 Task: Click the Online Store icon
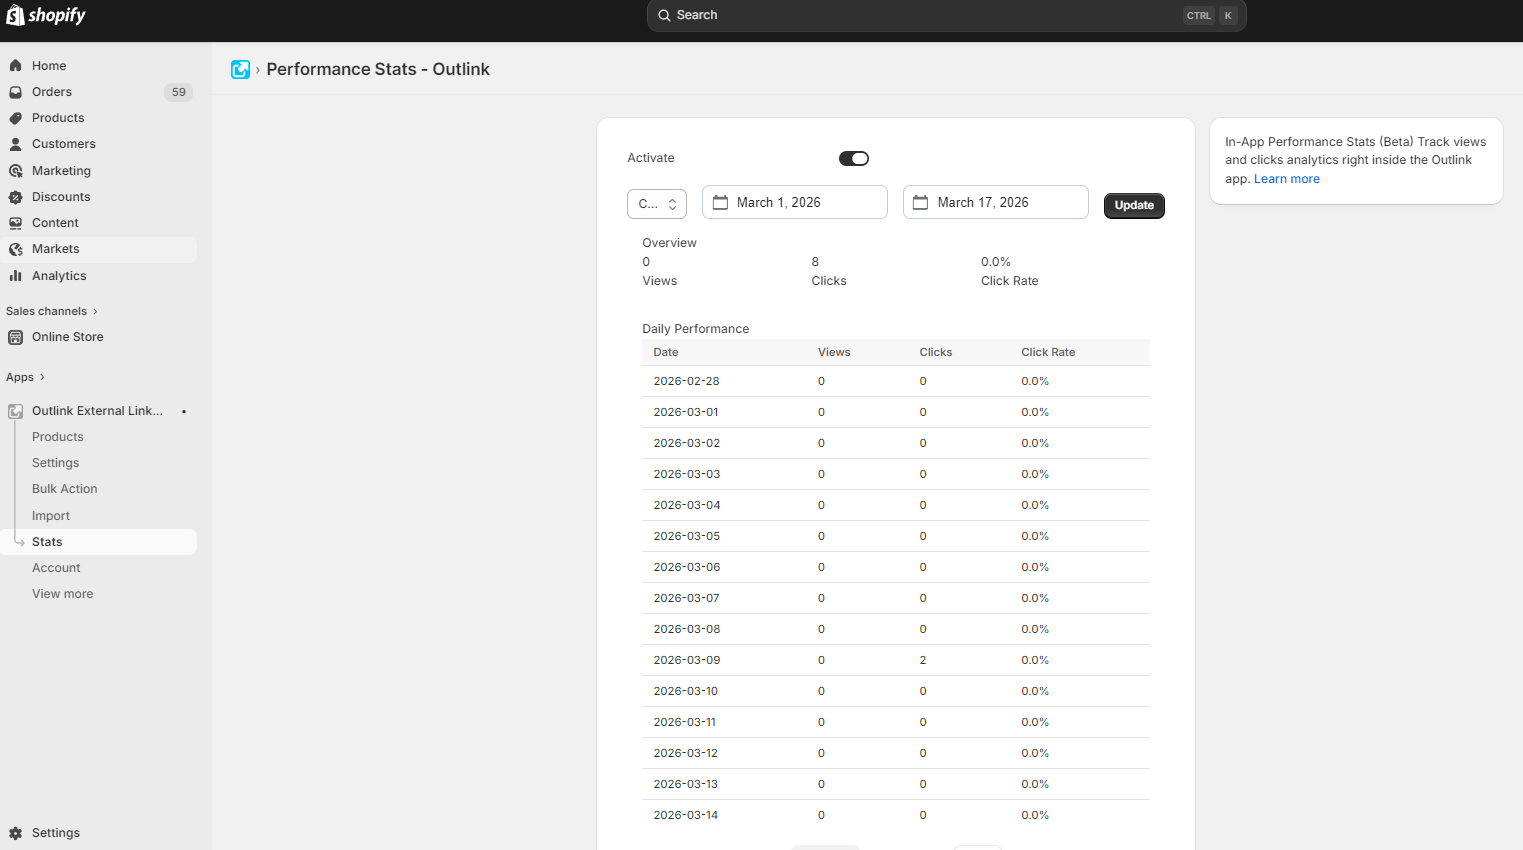click(x=15, y=337)
